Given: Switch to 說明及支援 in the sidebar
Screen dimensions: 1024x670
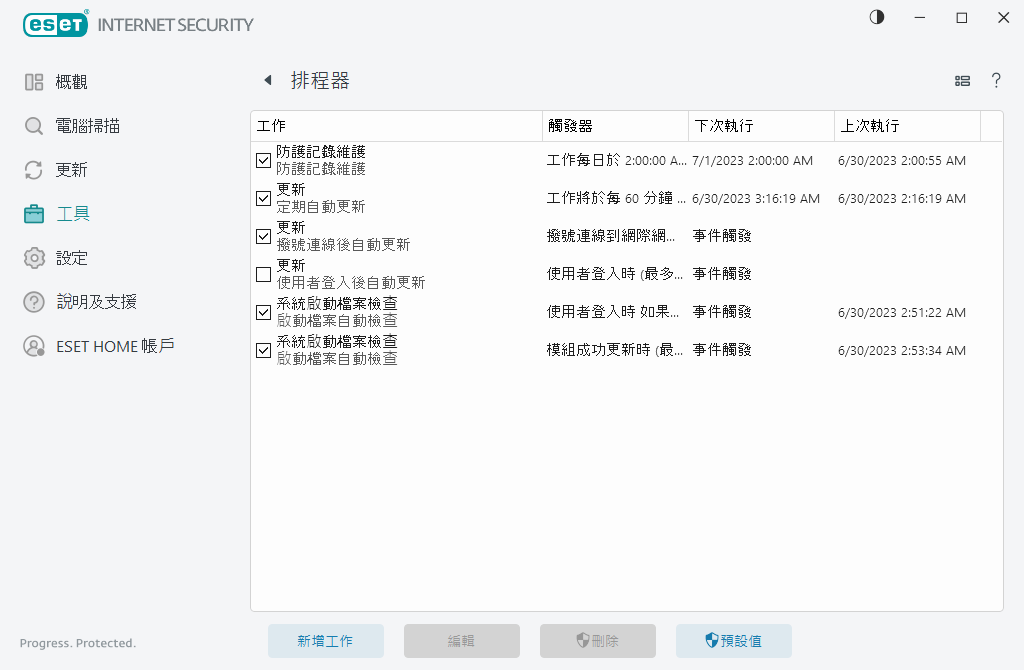Looking at the screenshot, I should click(35, 301).
